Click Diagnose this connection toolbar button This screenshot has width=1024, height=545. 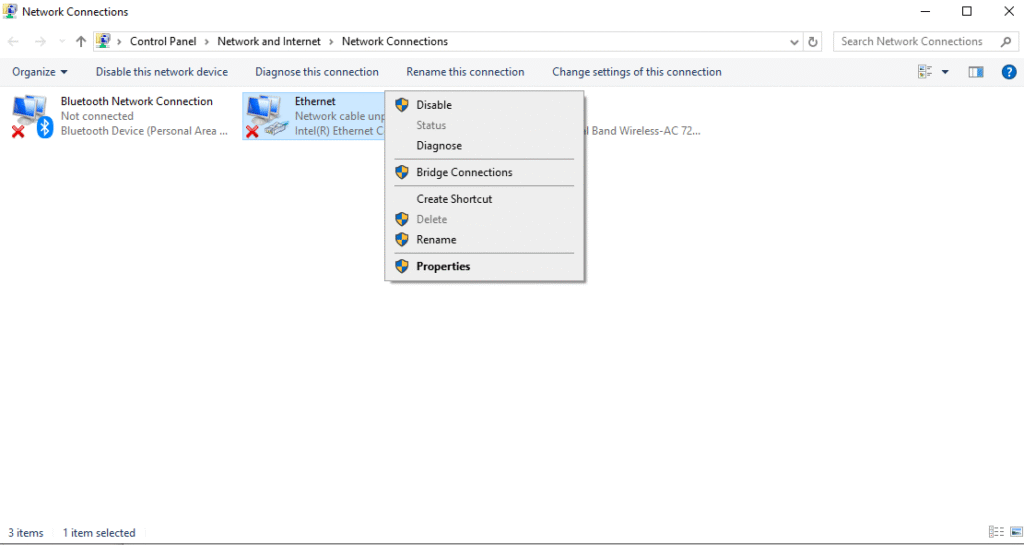(316, 72)
